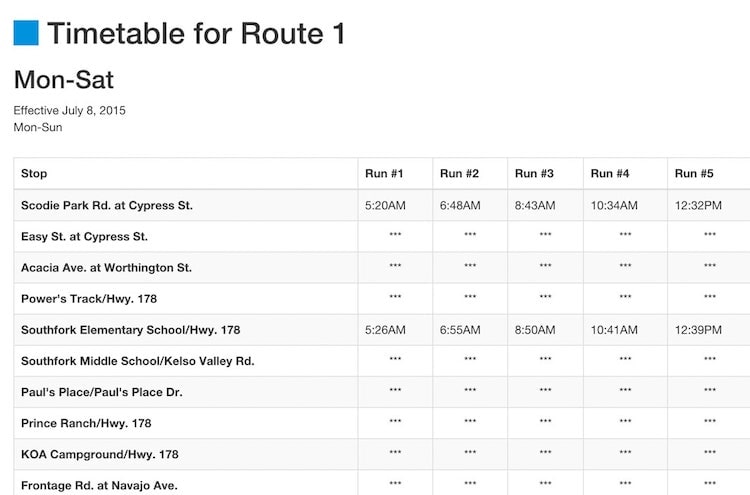Select the Power's Track/Hwy. 178 stop
Viewport: 750px width, 495px height.
click(x=89, y=299)
